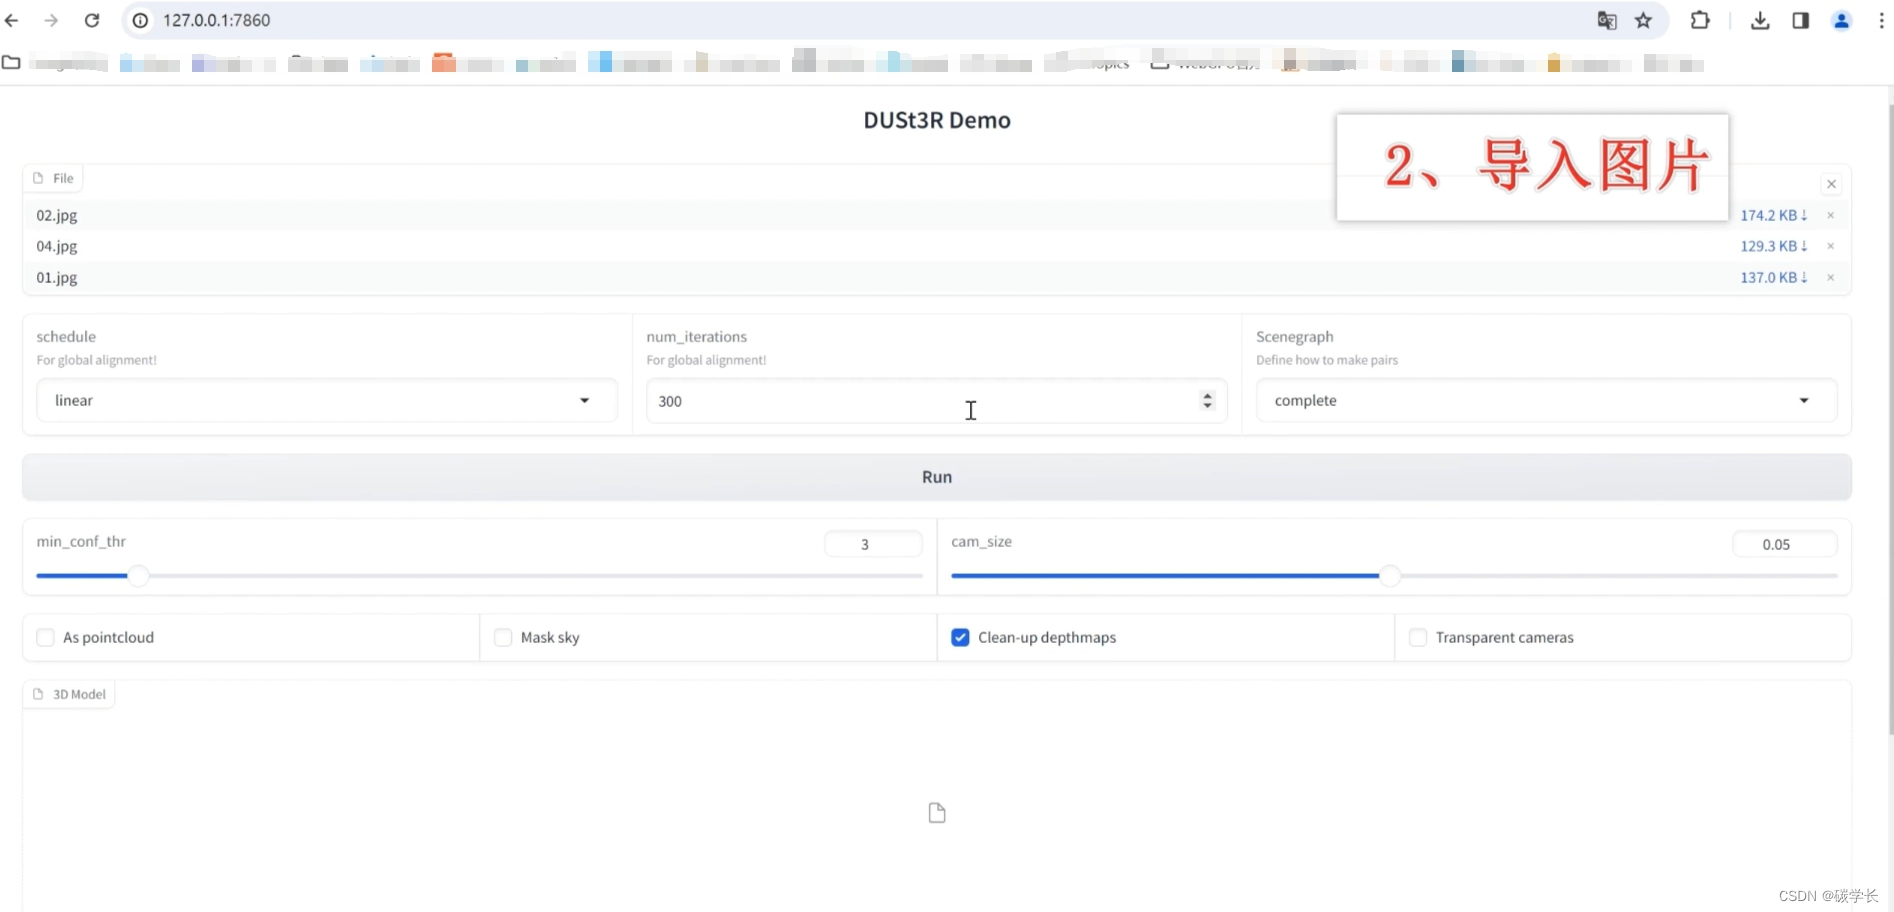Viewport: 1894px width, 912px height.
Task: Enable the Mask sky checkbox
Action: pyautogui.click(x=503, y=637)
